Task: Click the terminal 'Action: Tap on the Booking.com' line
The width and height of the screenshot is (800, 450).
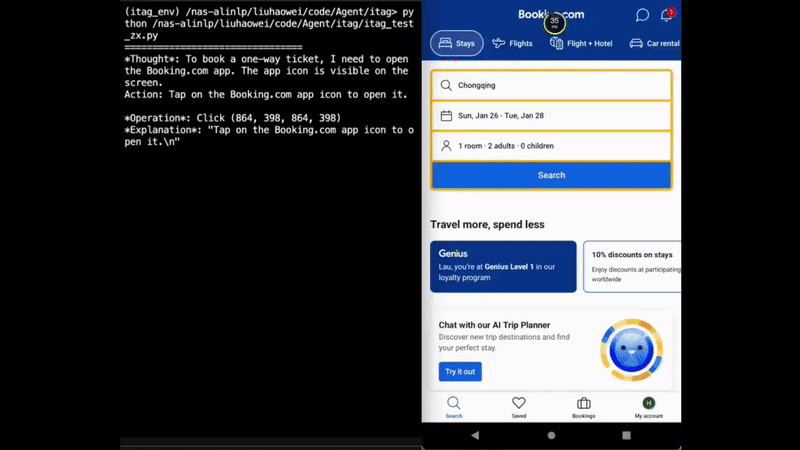Action: (266, 94)
